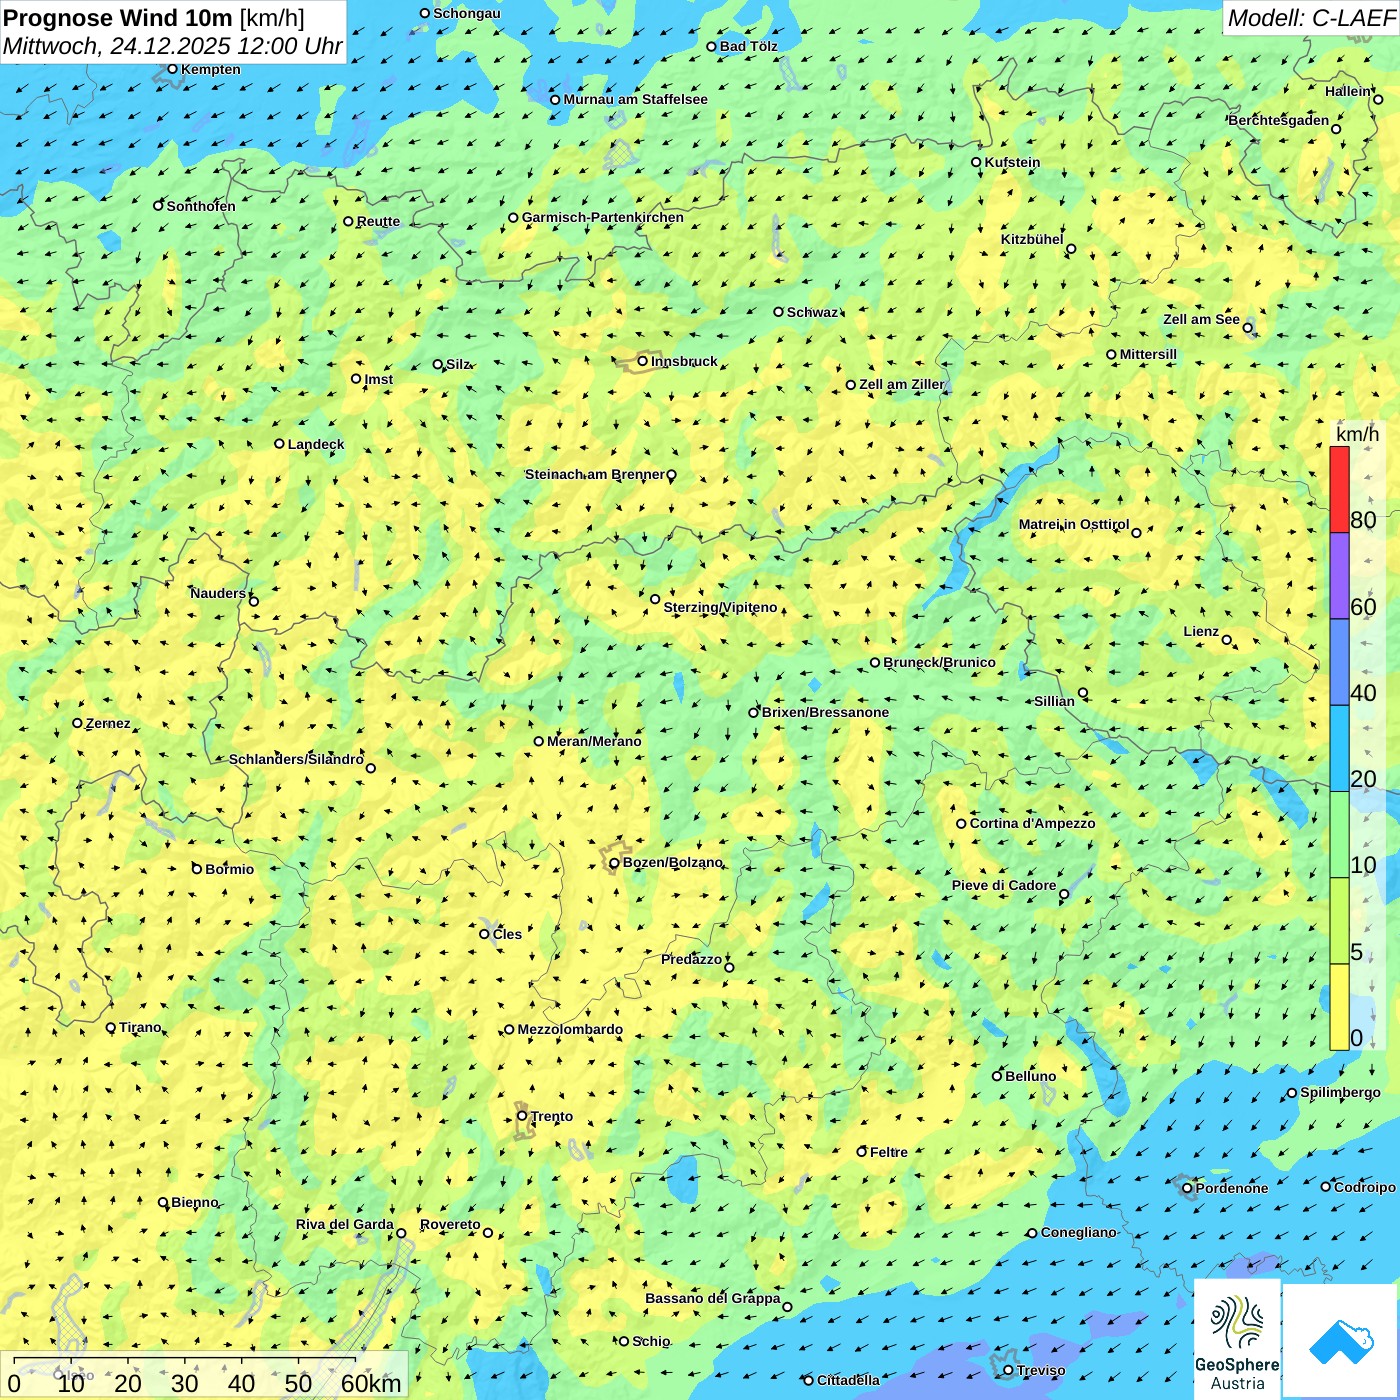Image resolution: width=1400 pixels, height=1400 pixels.
Task: Click the Sillian label
Action: click(1054, 701)
